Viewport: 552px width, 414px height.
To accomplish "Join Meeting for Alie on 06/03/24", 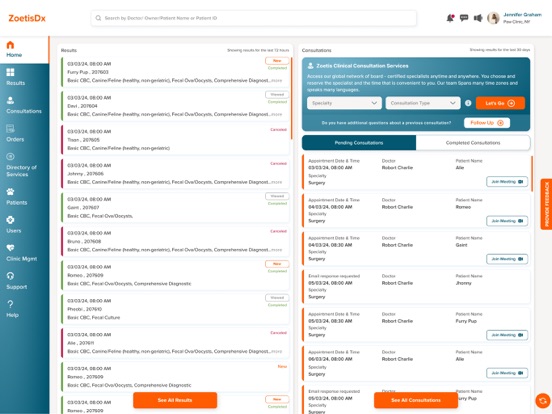I will coord(507,373).
